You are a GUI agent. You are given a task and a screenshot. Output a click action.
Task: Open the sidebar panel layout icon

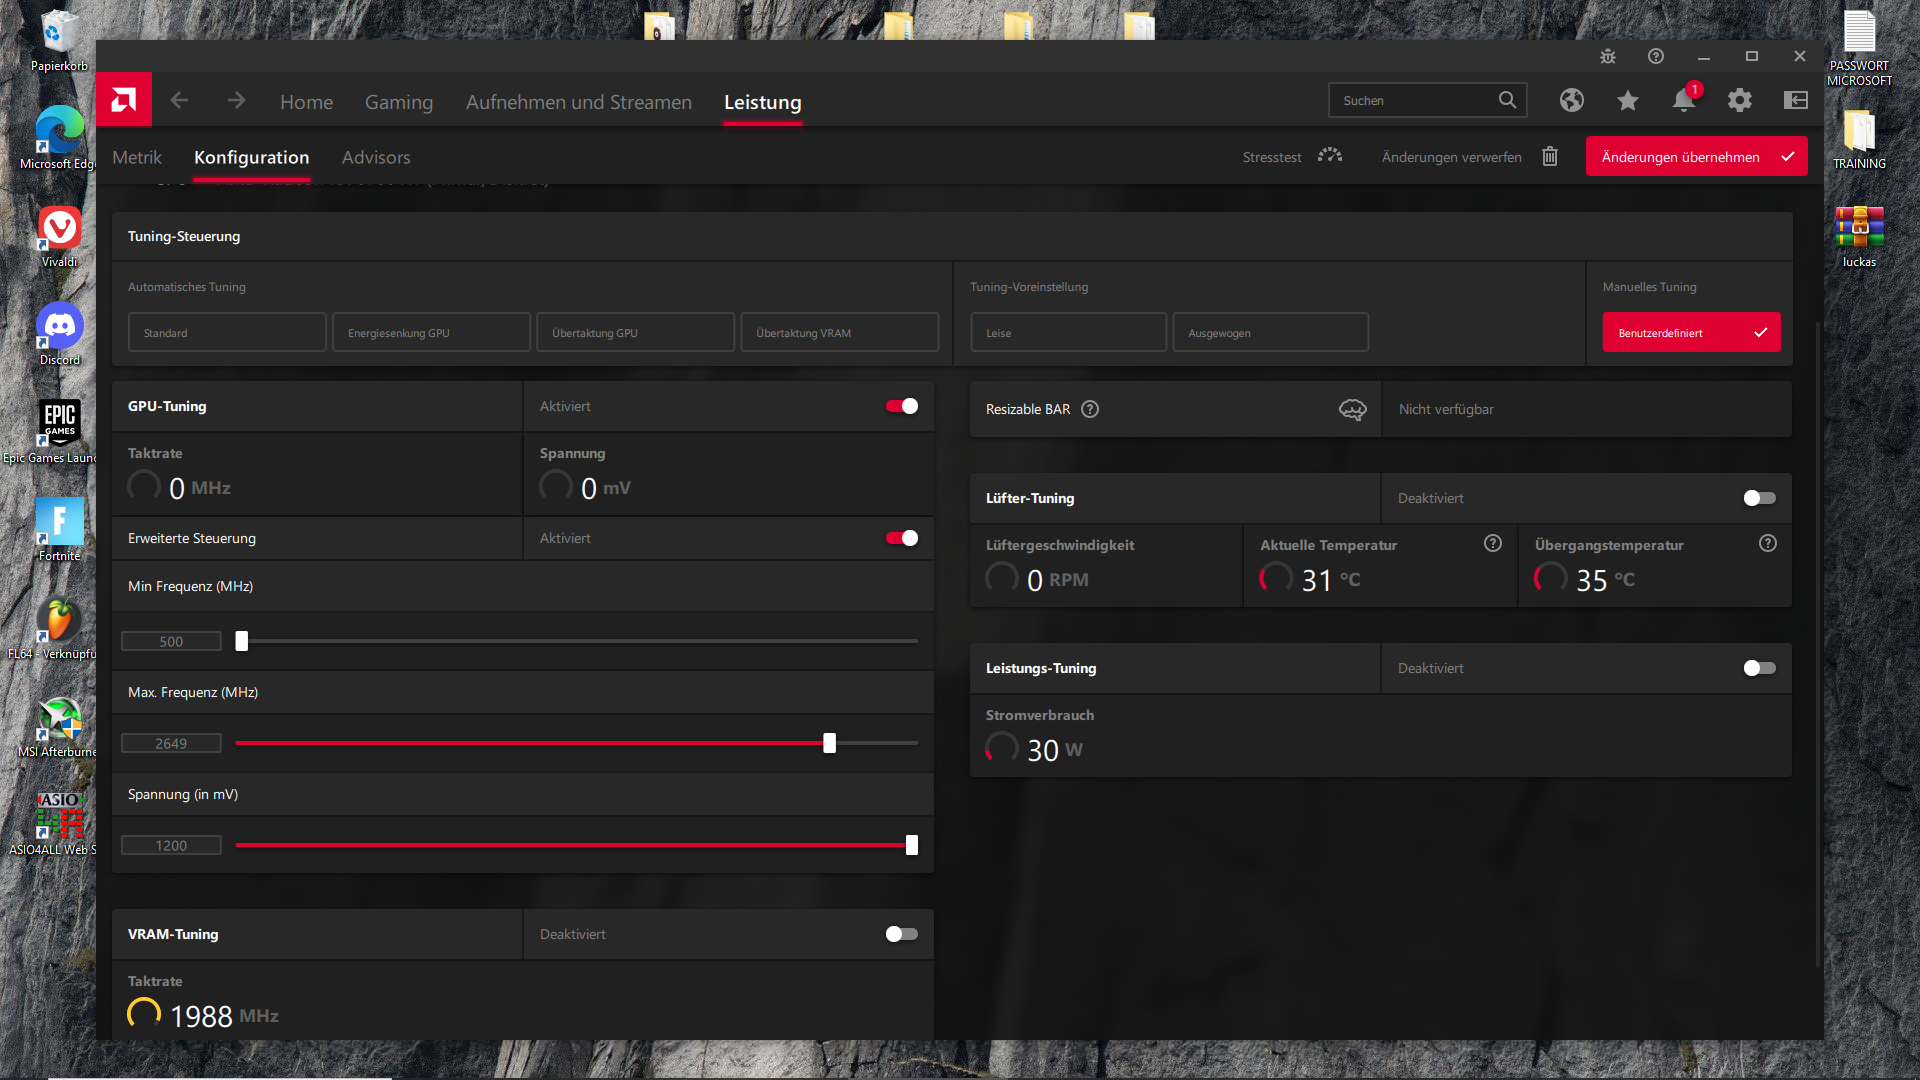(x=1796, y=101)
